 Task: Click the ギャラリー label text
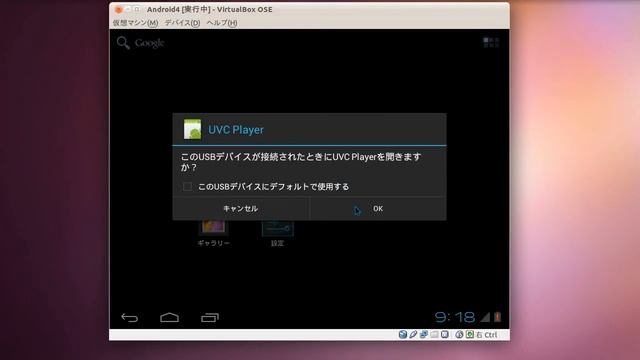[213, 243]
